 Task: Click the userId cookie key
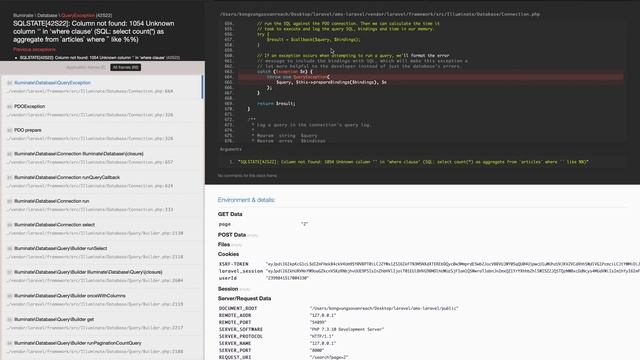point(228,278)
